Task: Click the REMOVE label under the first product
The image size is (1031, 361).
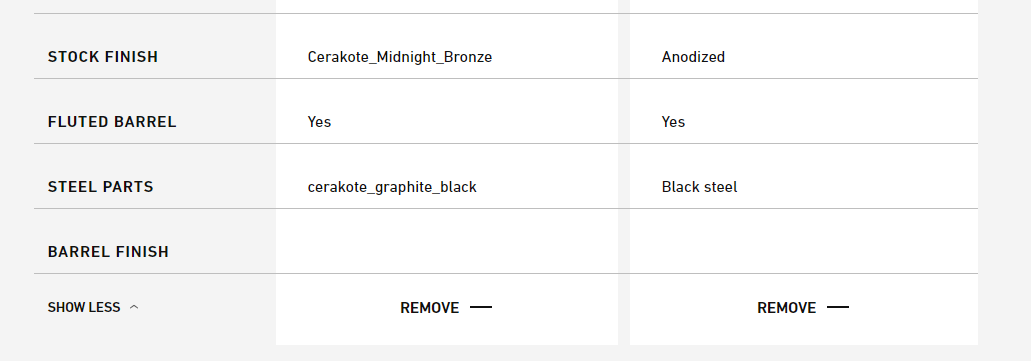Action: (x=429, y=307)
